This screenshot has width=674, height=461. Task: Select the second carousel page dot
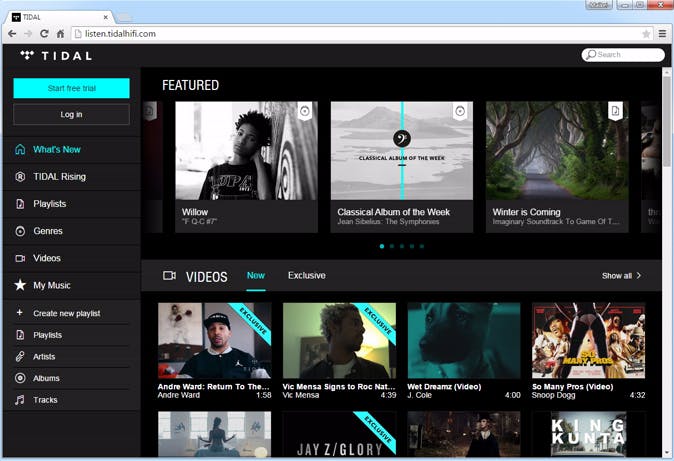tap(392, 246)
